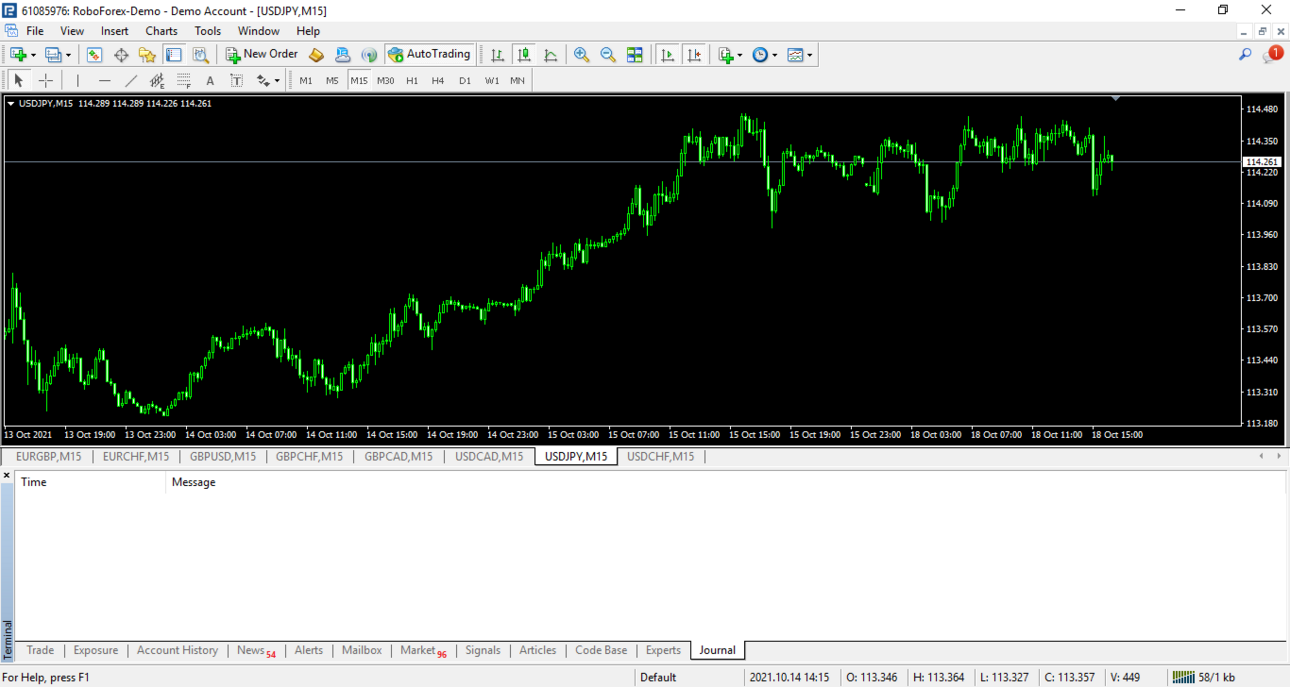Toggle the Terminal panel icon
Image resolution: width=1290 pixels, height=687 pixels.
174,55
